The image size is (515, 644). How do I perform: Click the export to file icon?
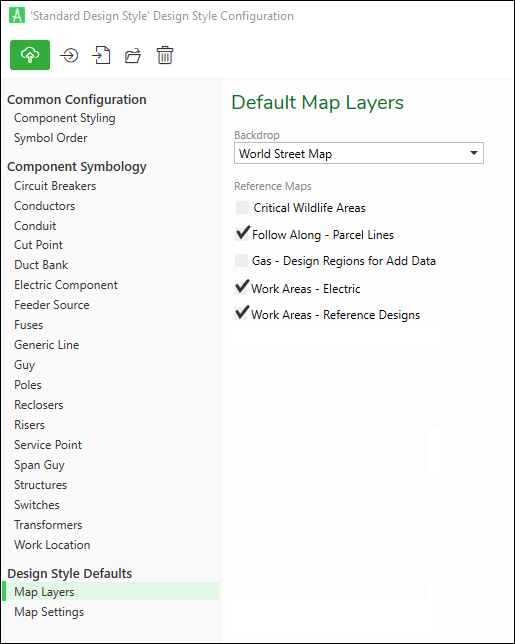tap(101, 55)
